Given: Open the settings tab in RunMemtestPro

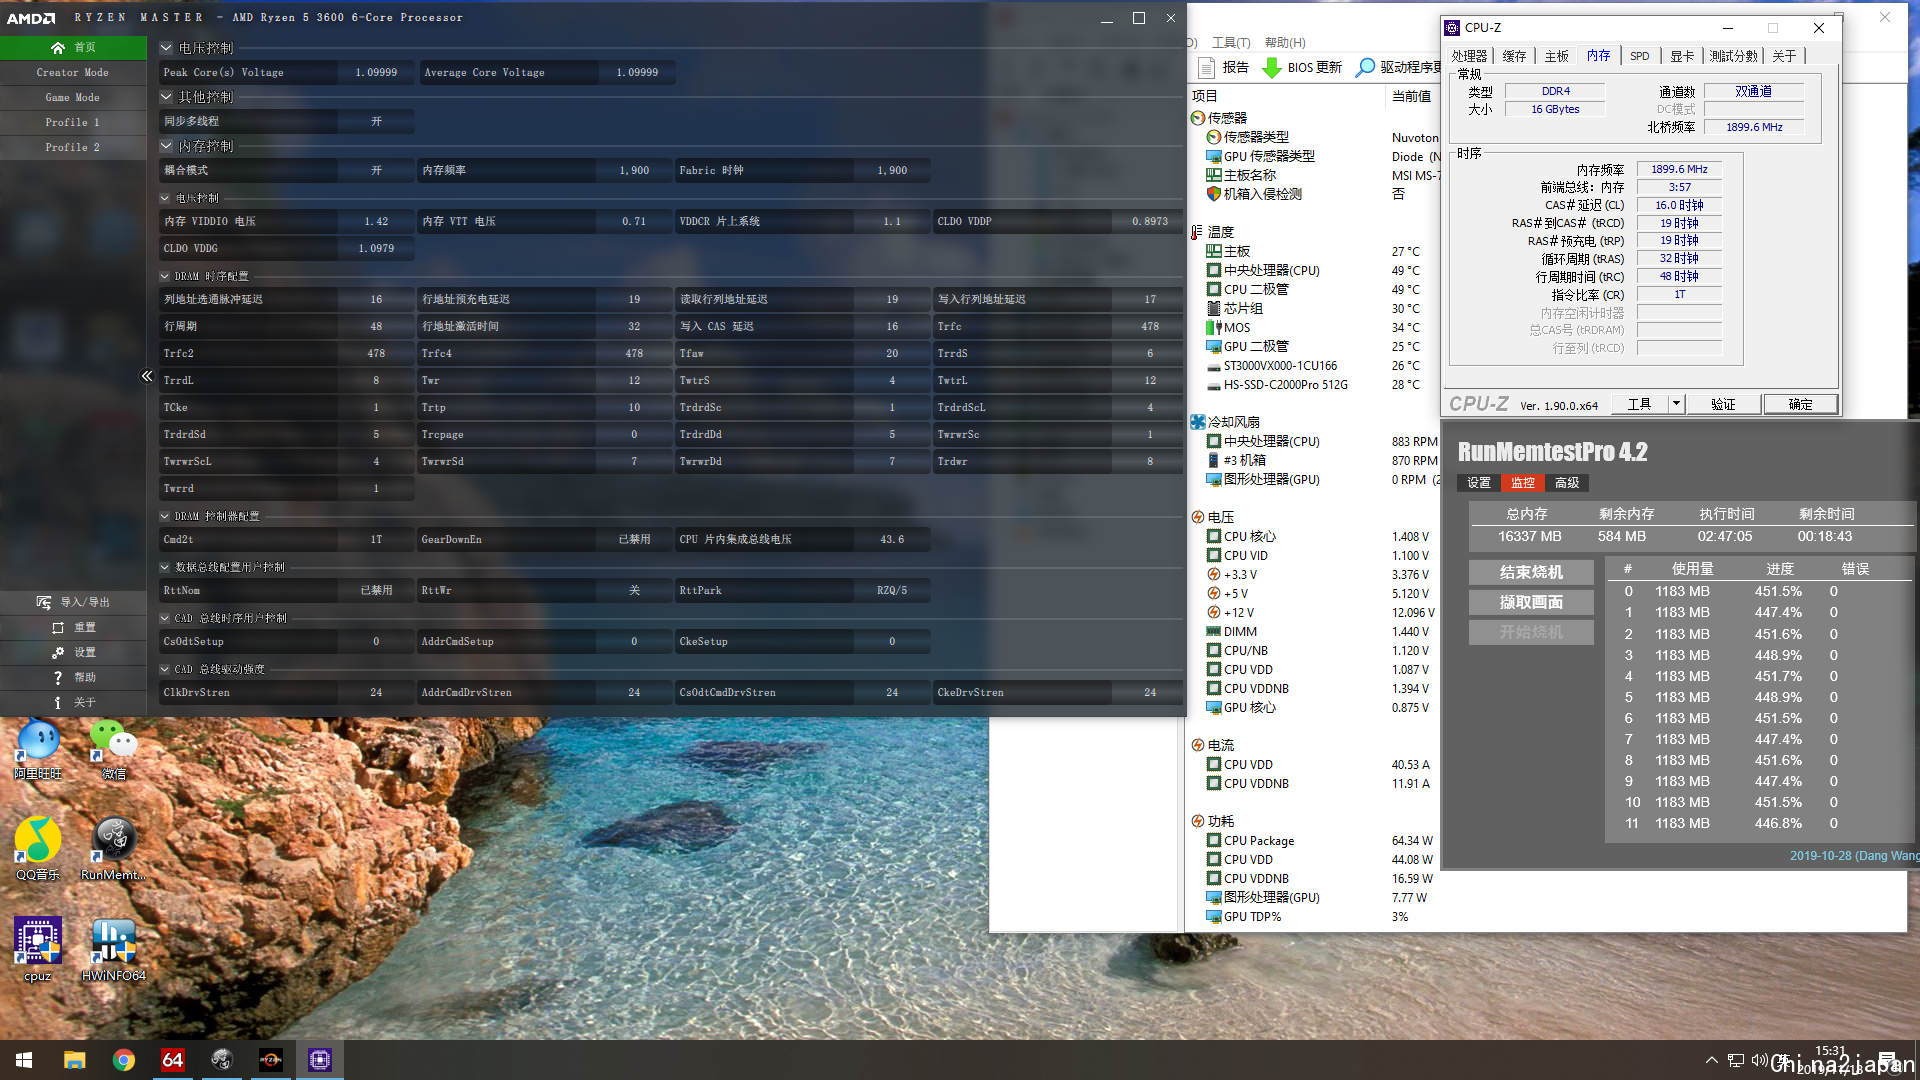Looking at the screenshot, I should coord(1479,483).
